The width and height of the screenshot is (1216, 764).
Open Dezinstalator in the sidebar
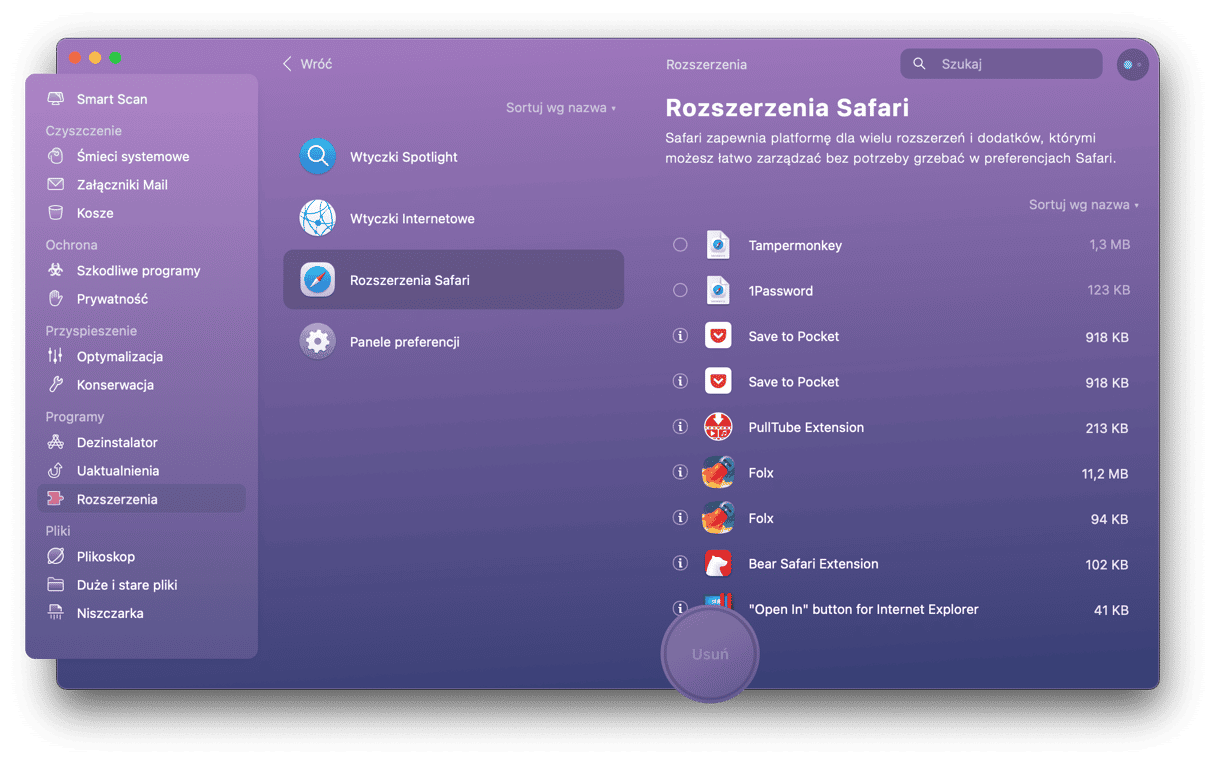(x=117, y=442)
